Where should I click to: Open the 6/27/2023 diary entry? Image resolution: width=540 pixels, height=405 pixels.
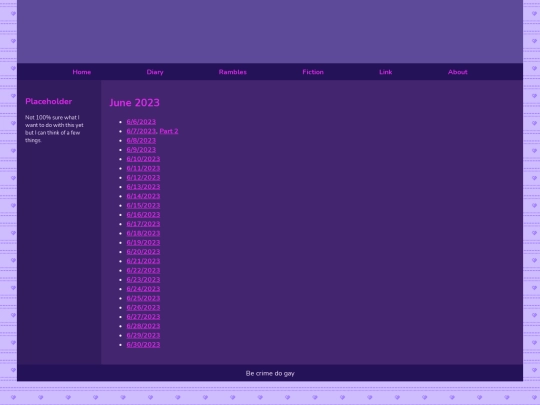pyautogui.click(x=143, y=317)
